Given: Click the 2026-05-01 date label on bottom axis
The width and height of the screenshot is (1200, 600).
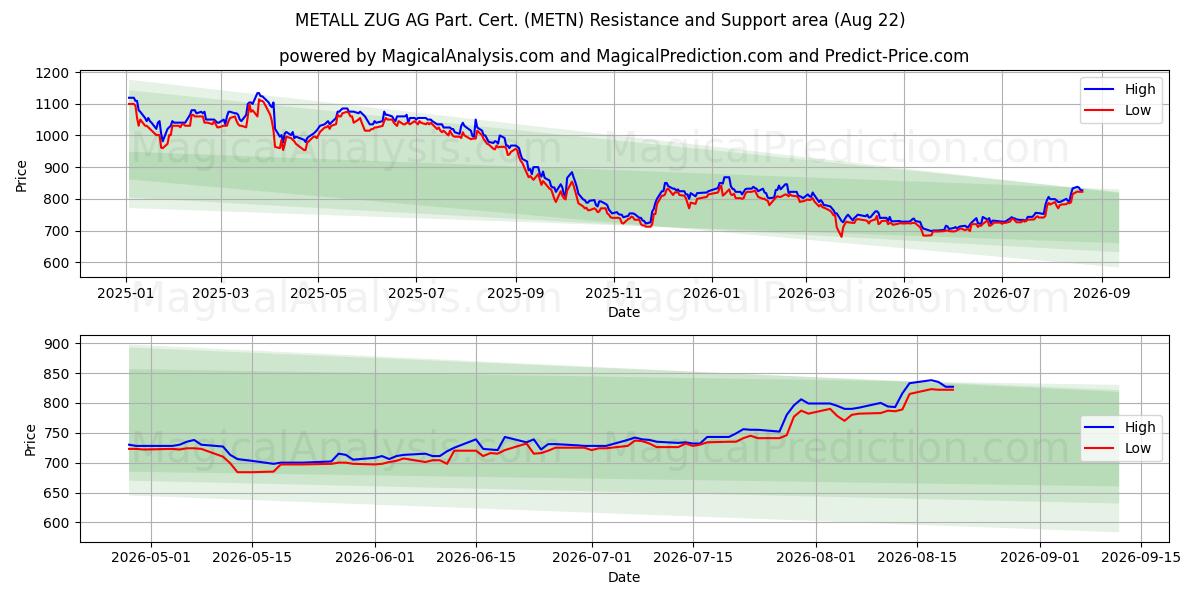Looking at the screenshot, I should pos(152,560).
